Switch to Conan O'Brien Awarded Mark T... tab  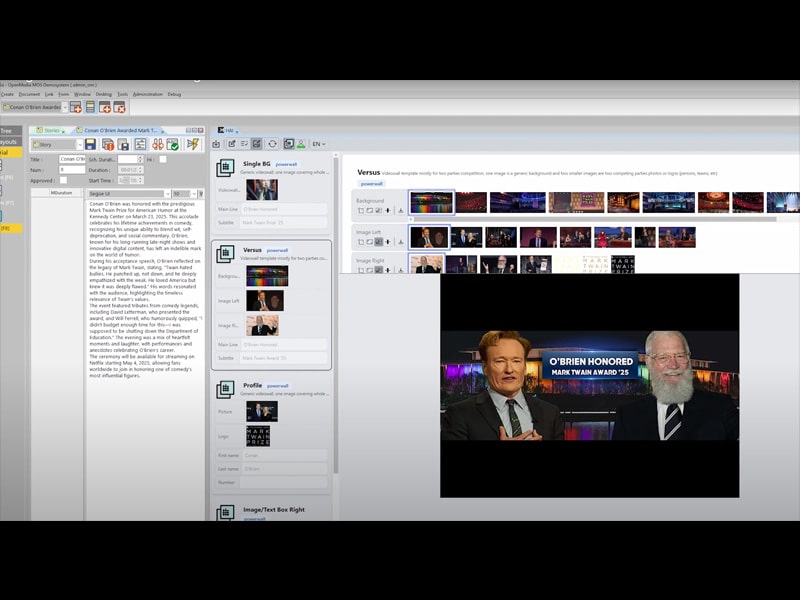pyautogui.click(x=120, y=130)
